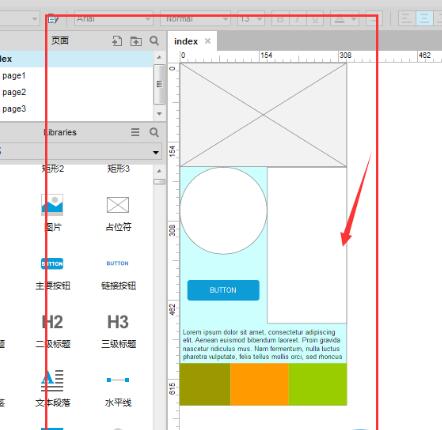The image size is (442, 430).
Task: Select the olive colored rectangle
Action: click(x=205, y=384)
